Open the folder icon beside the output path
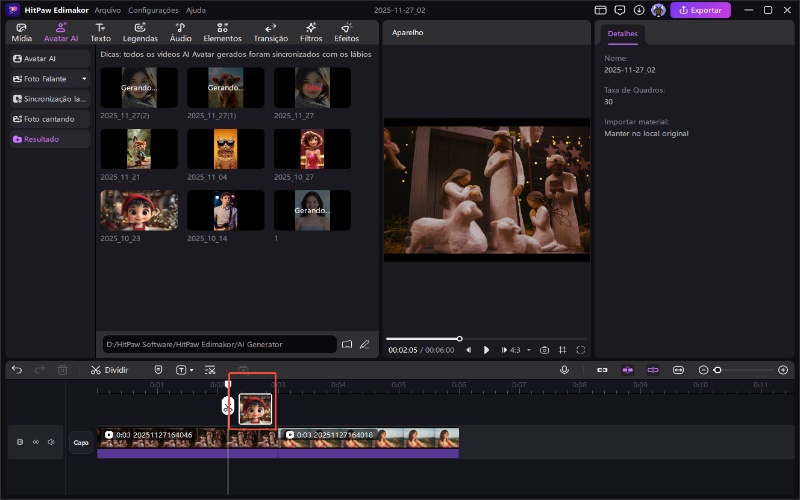This screenshot has height=500, width=800. point(347,344)
